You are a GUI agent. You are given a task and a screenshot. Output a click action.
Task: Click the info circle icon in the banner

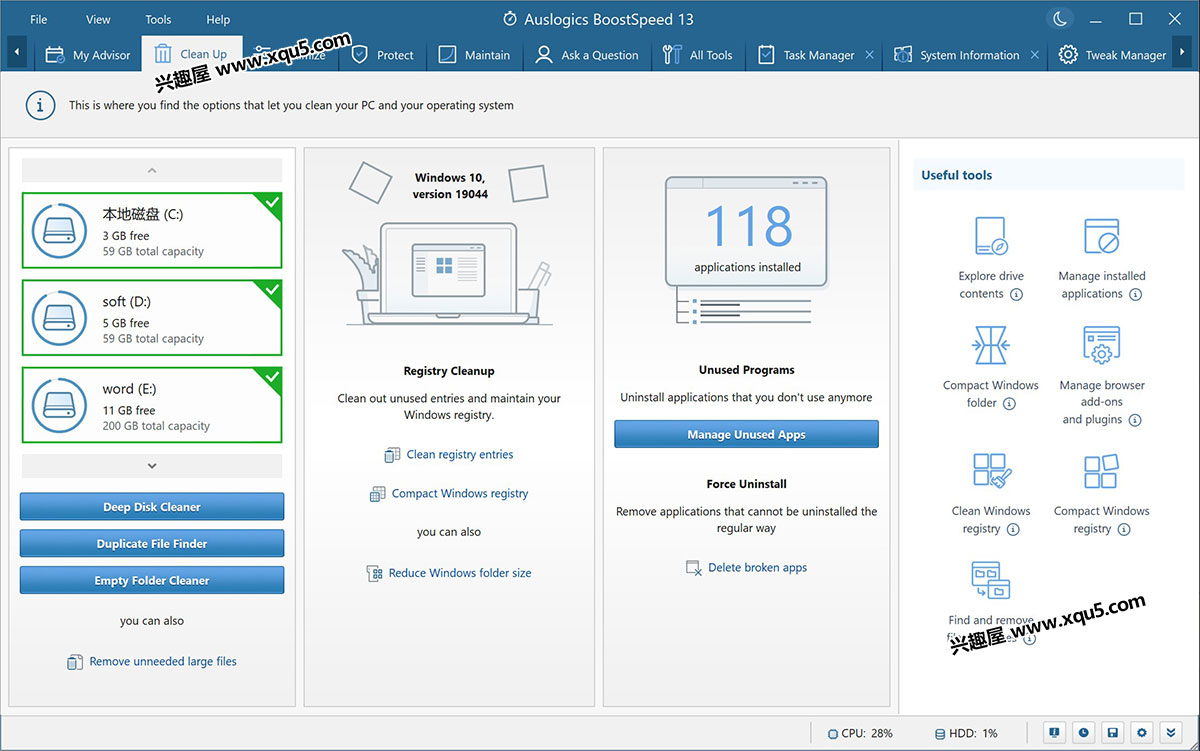pyautogui.click(x=40, y=105)
